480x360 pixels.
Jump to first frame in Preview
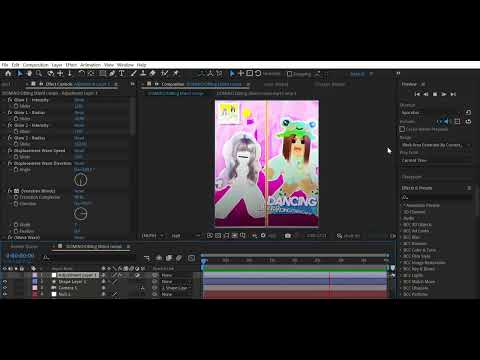[417, 94]
